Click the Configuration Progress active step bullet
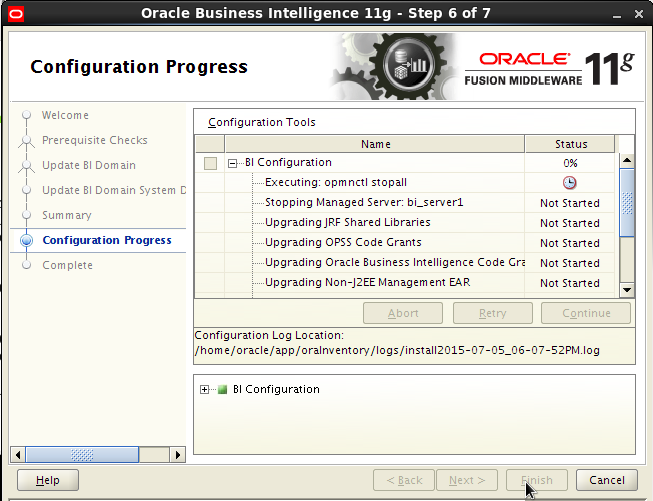The height and width of the screenshot is (501, 653). point(27,240)
